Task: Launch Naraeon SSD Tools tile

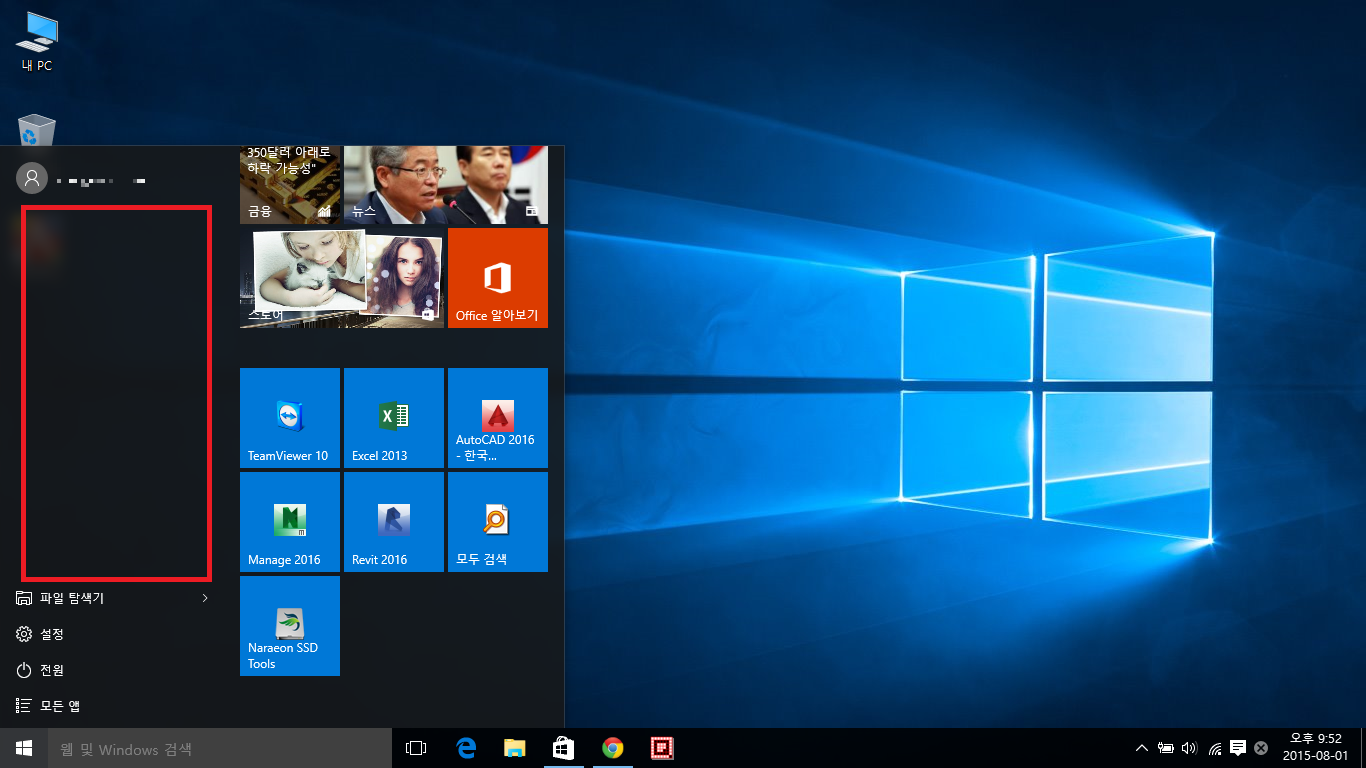Action: tap(290, 626)
